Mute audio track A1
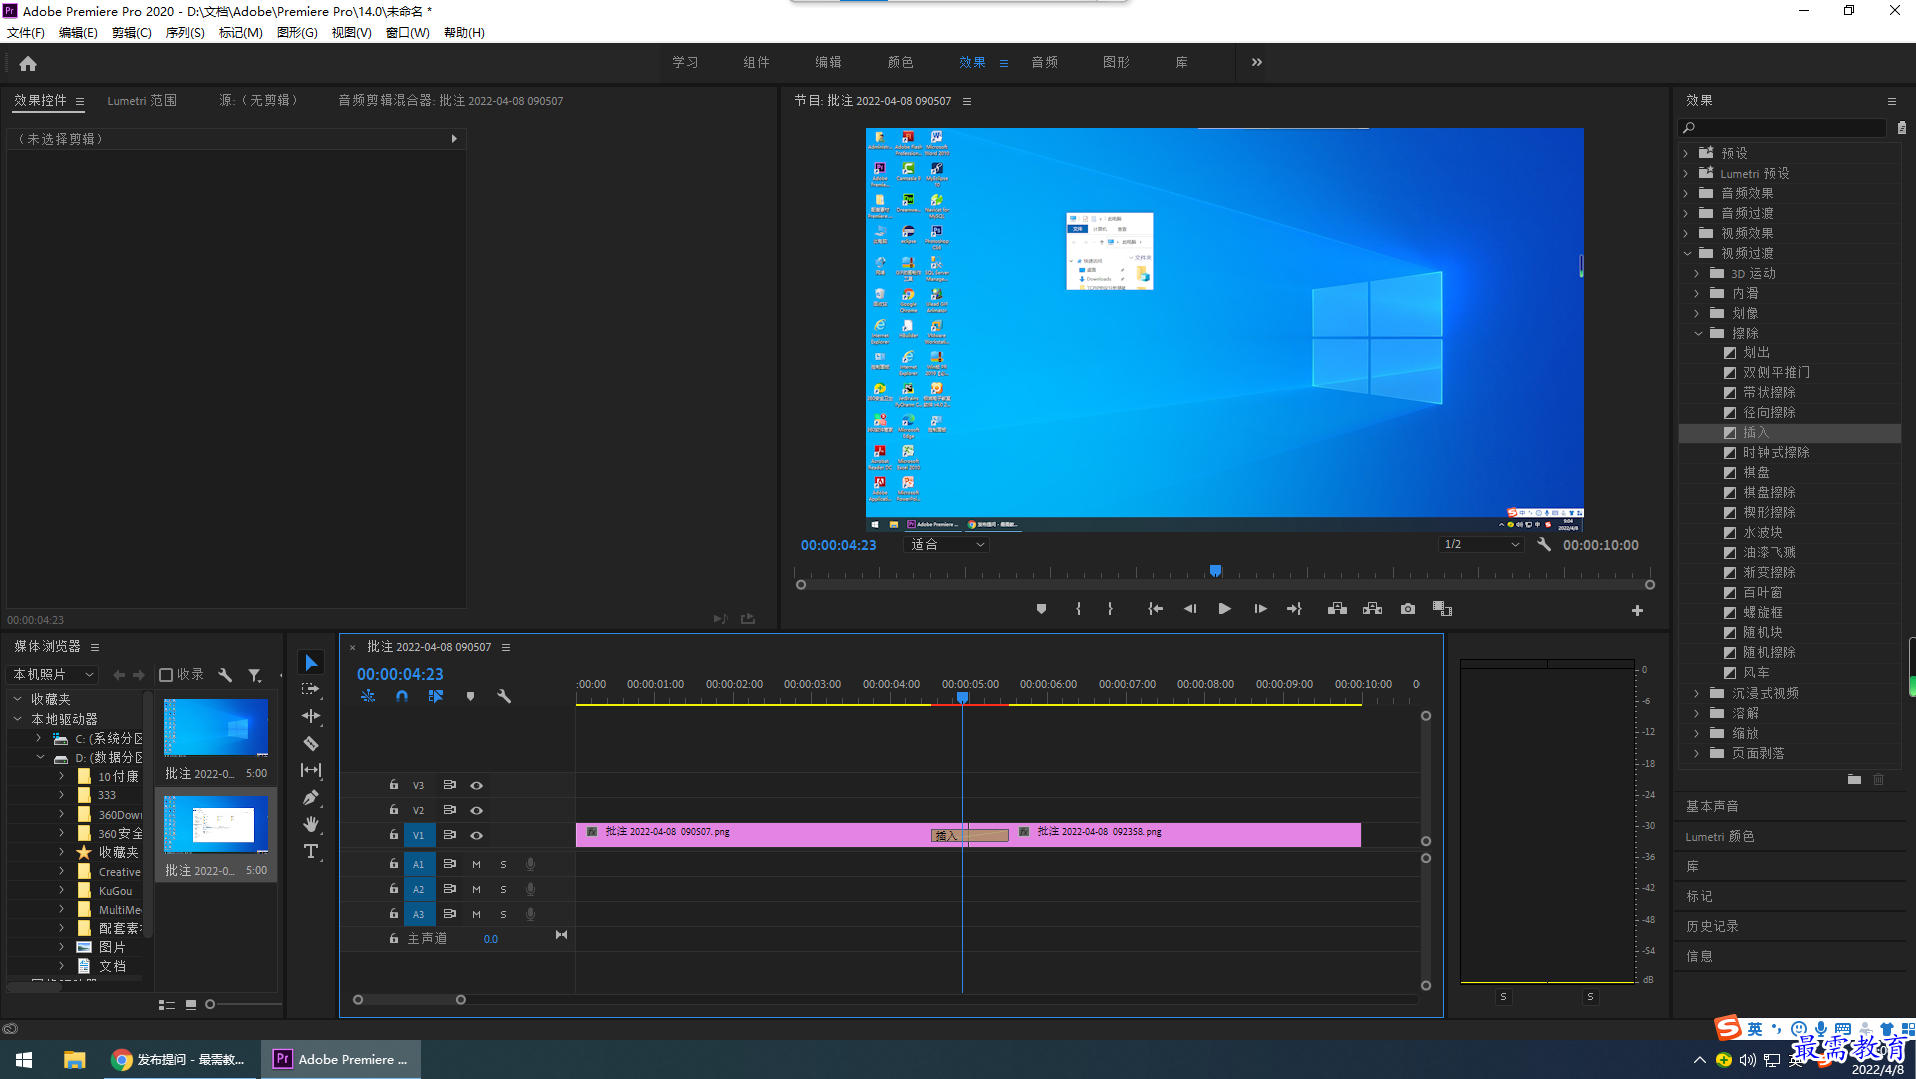 pyautogui.click(x=476, y=864)
